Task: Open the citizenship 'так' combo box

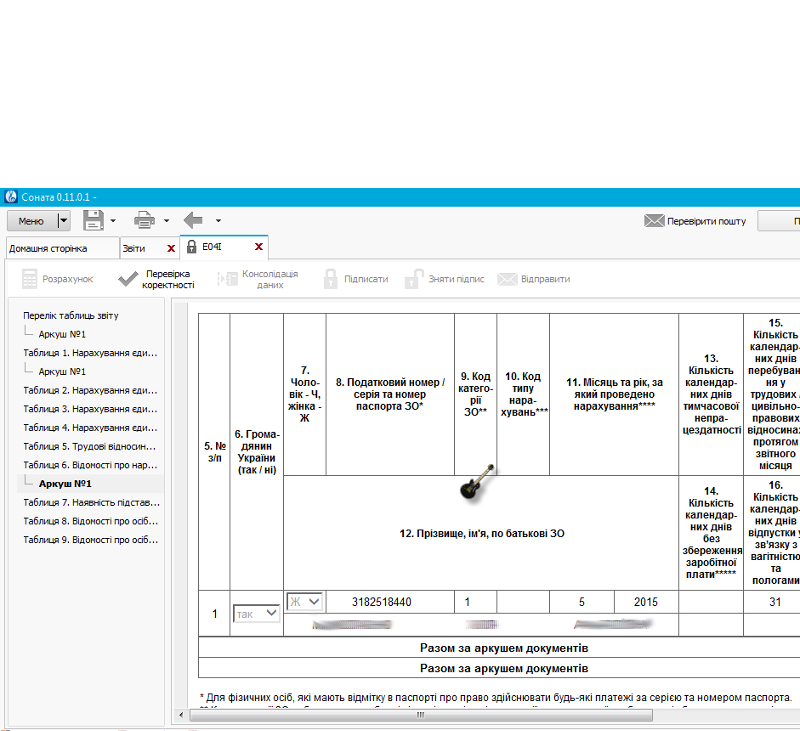Action: 257,613
